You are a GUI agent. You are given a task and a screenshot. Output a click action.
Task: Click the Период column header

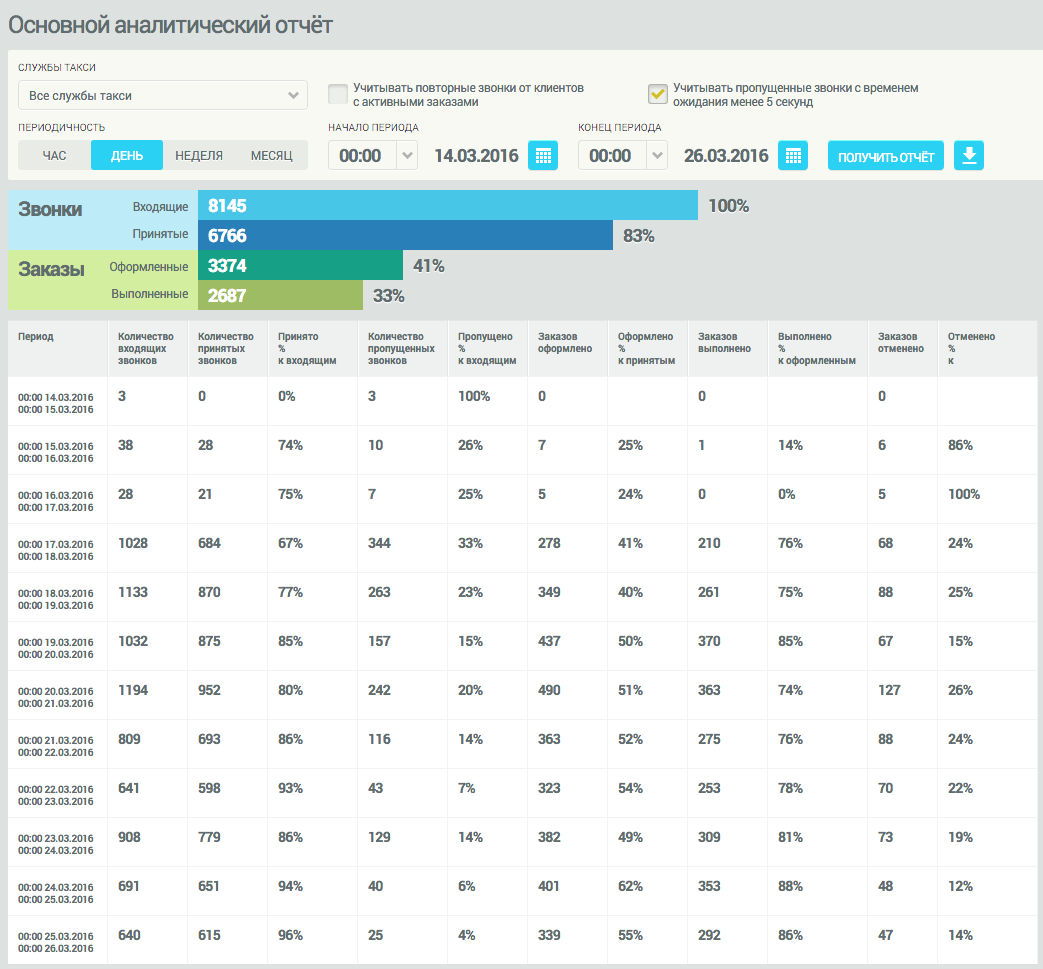click(36, 337)
